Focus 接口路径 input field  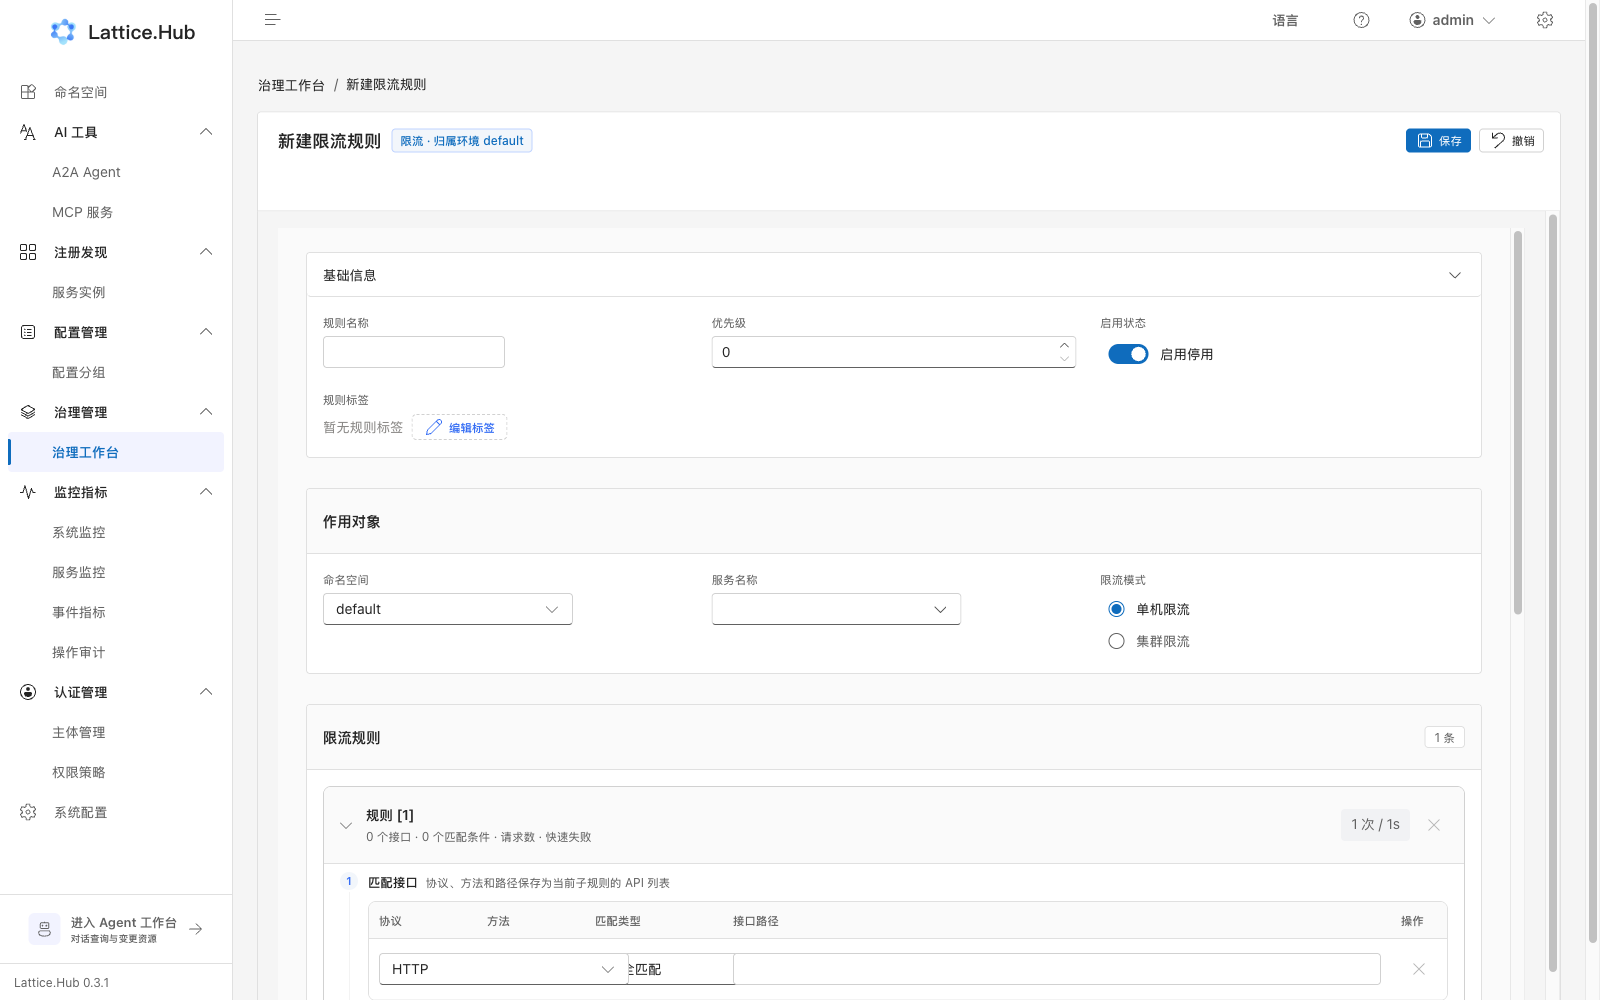[1057, 969]
